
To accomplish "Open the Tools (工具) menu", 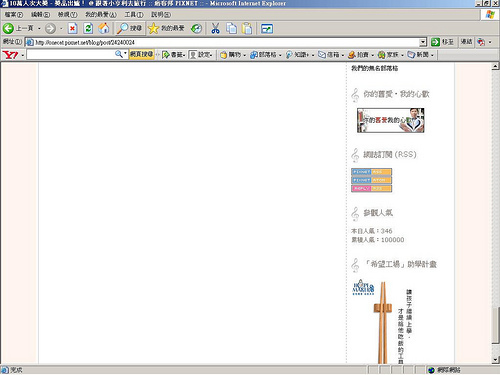I will coord(134,15).
